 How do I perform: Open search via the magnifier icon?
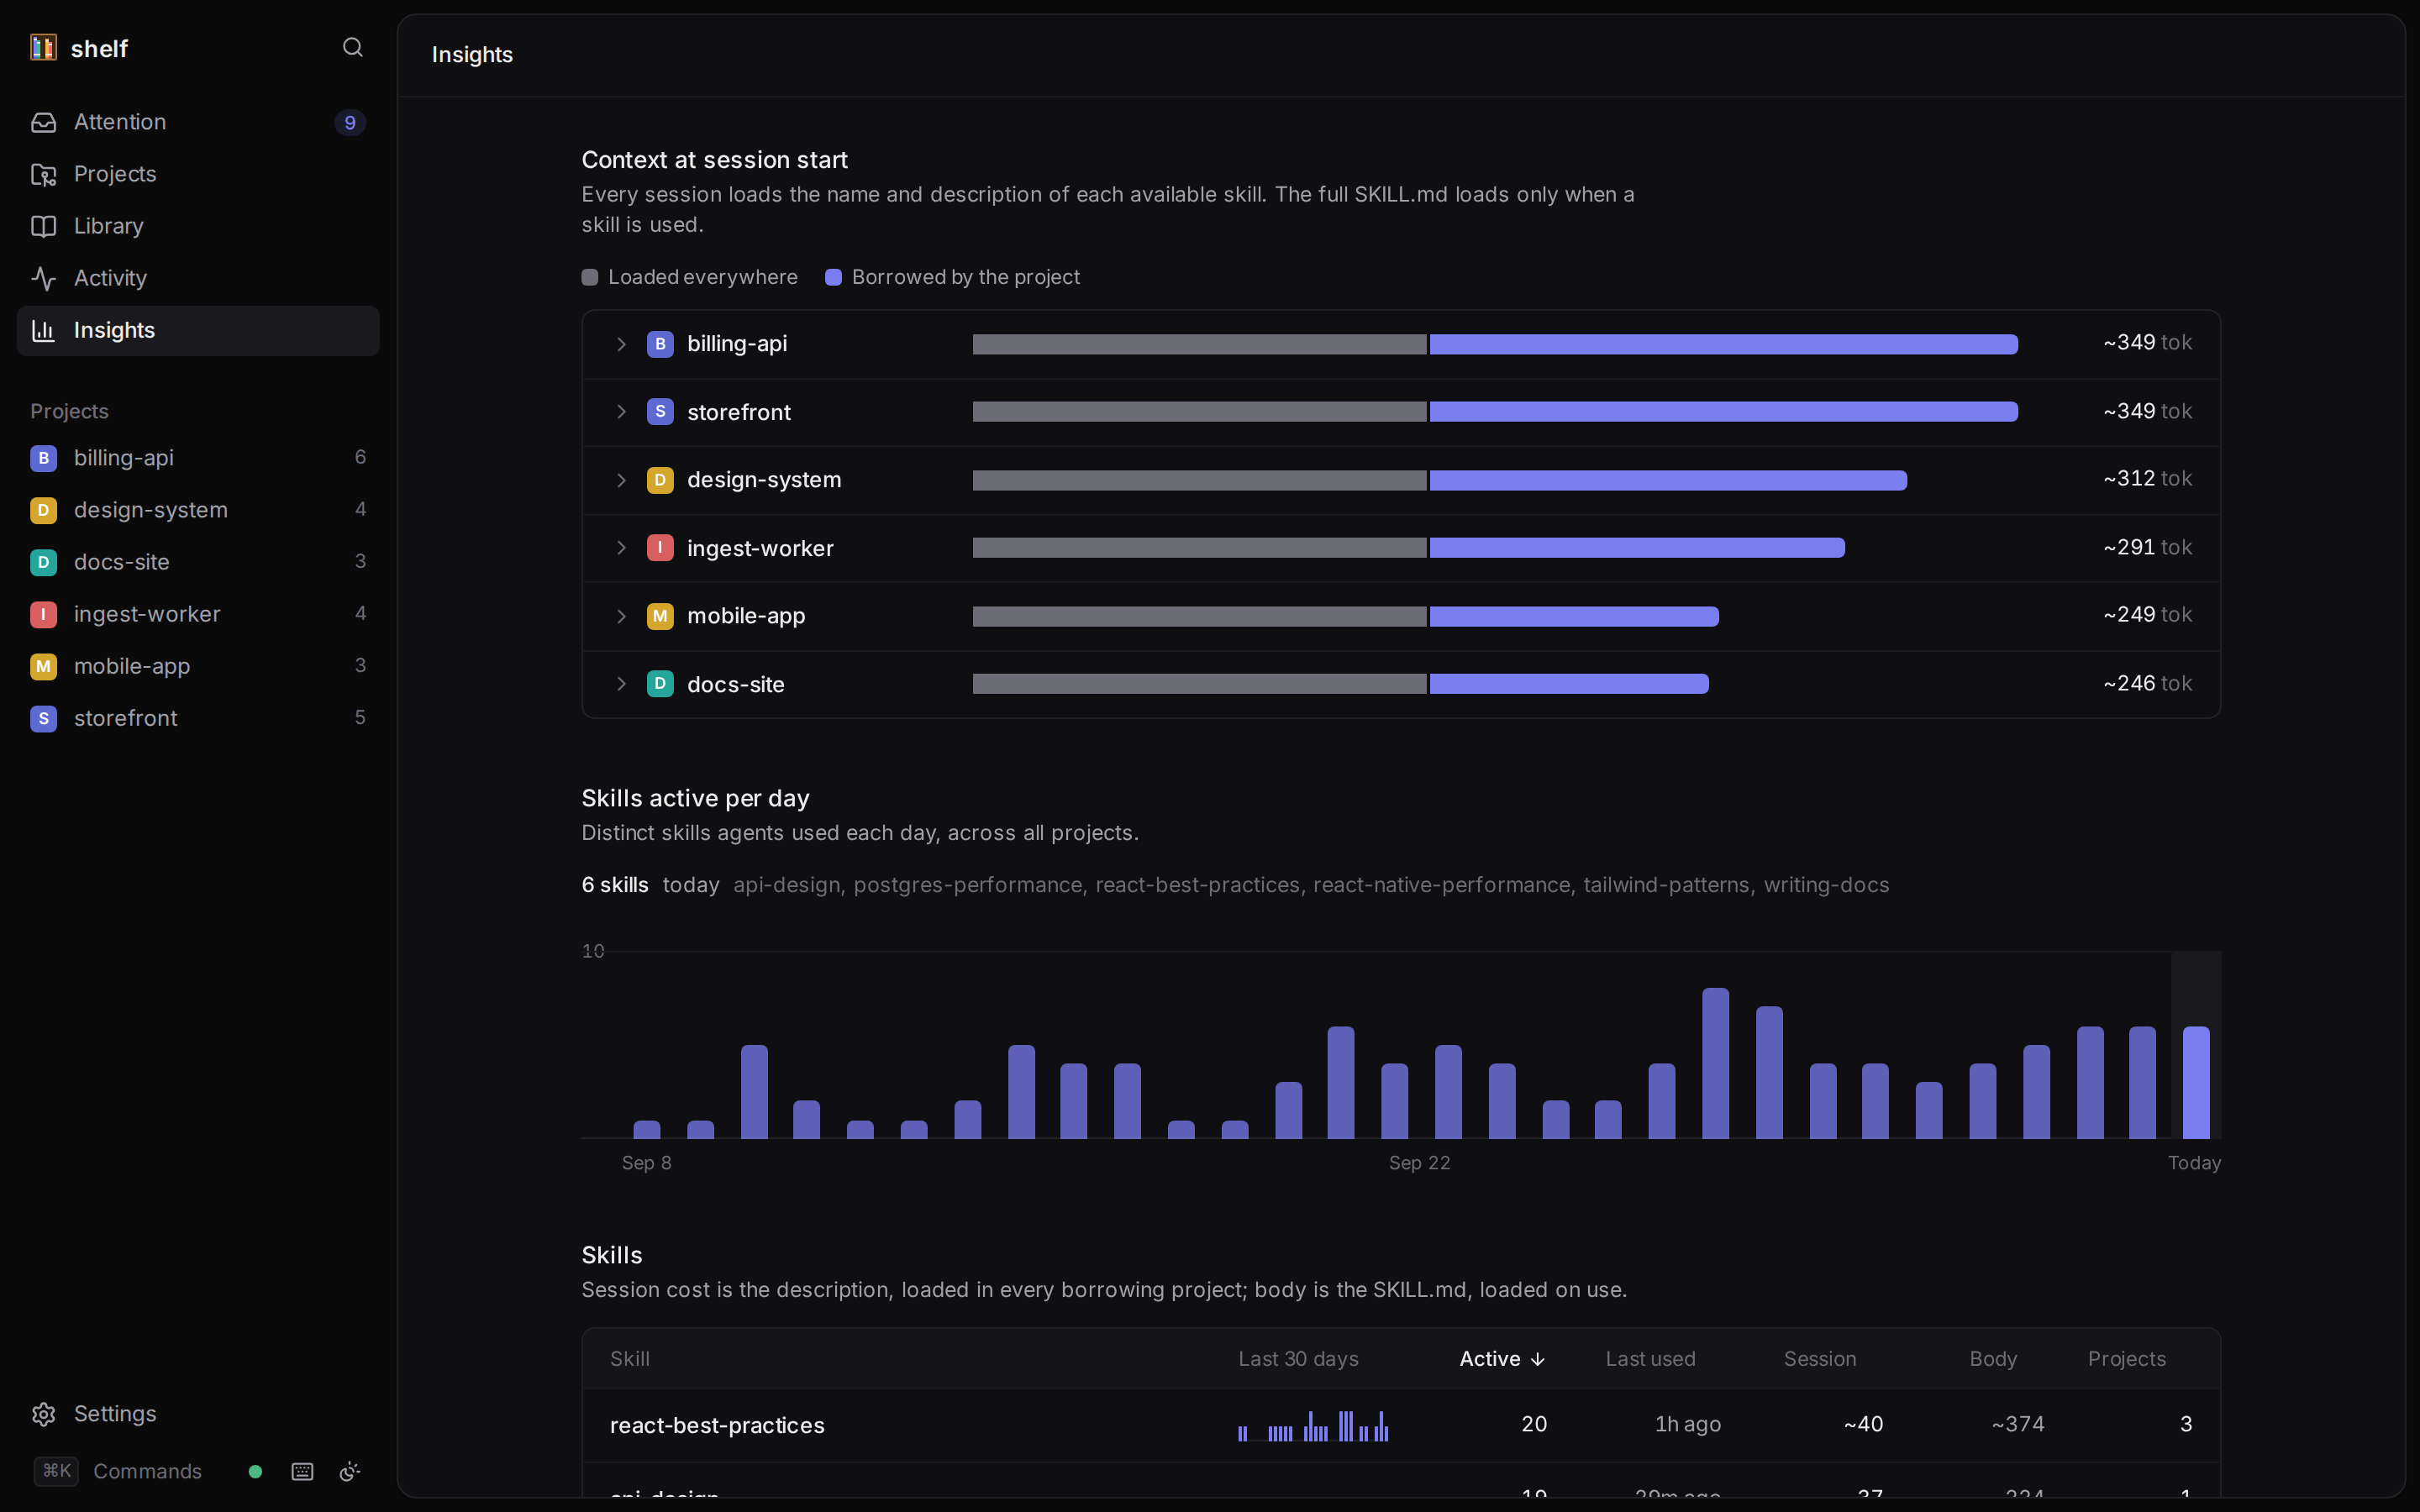pos(352,47)
